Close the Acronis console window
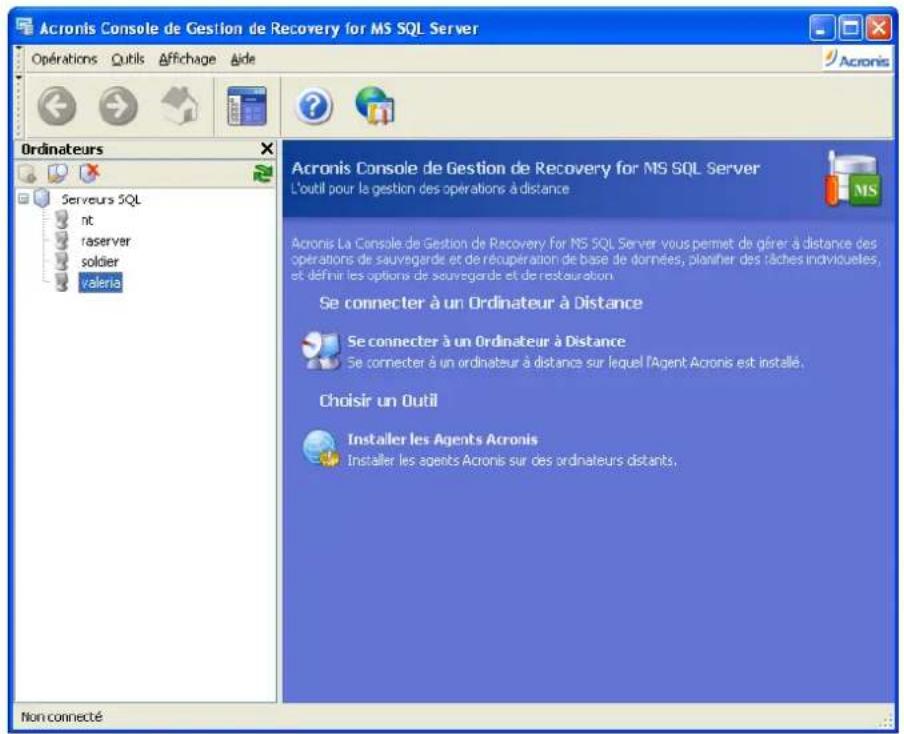904x734 pixels. (x=879, y=28)
